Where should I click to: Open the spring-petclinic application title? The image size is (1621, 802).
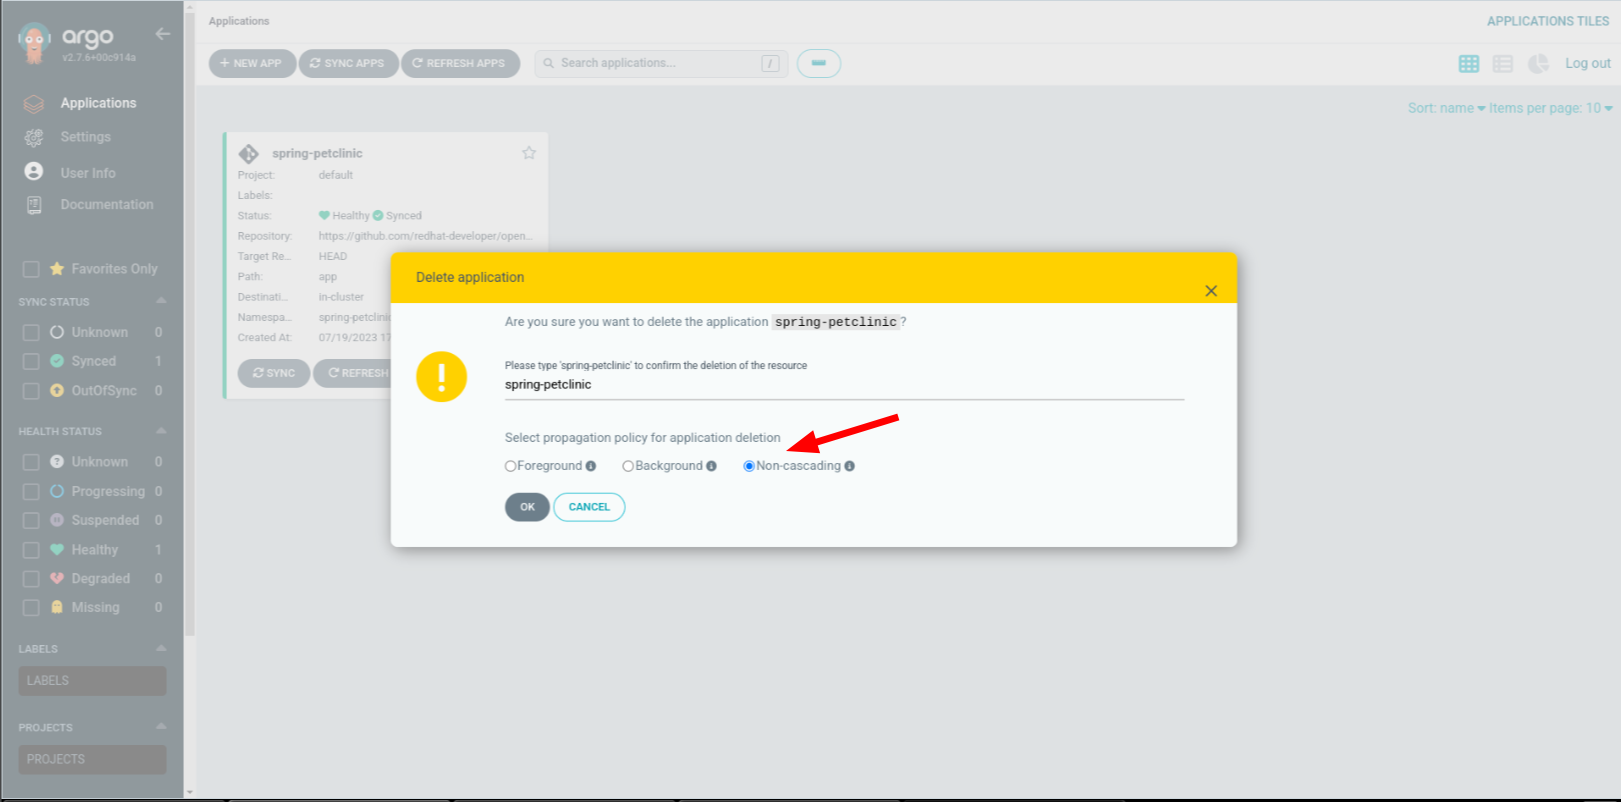317,153
